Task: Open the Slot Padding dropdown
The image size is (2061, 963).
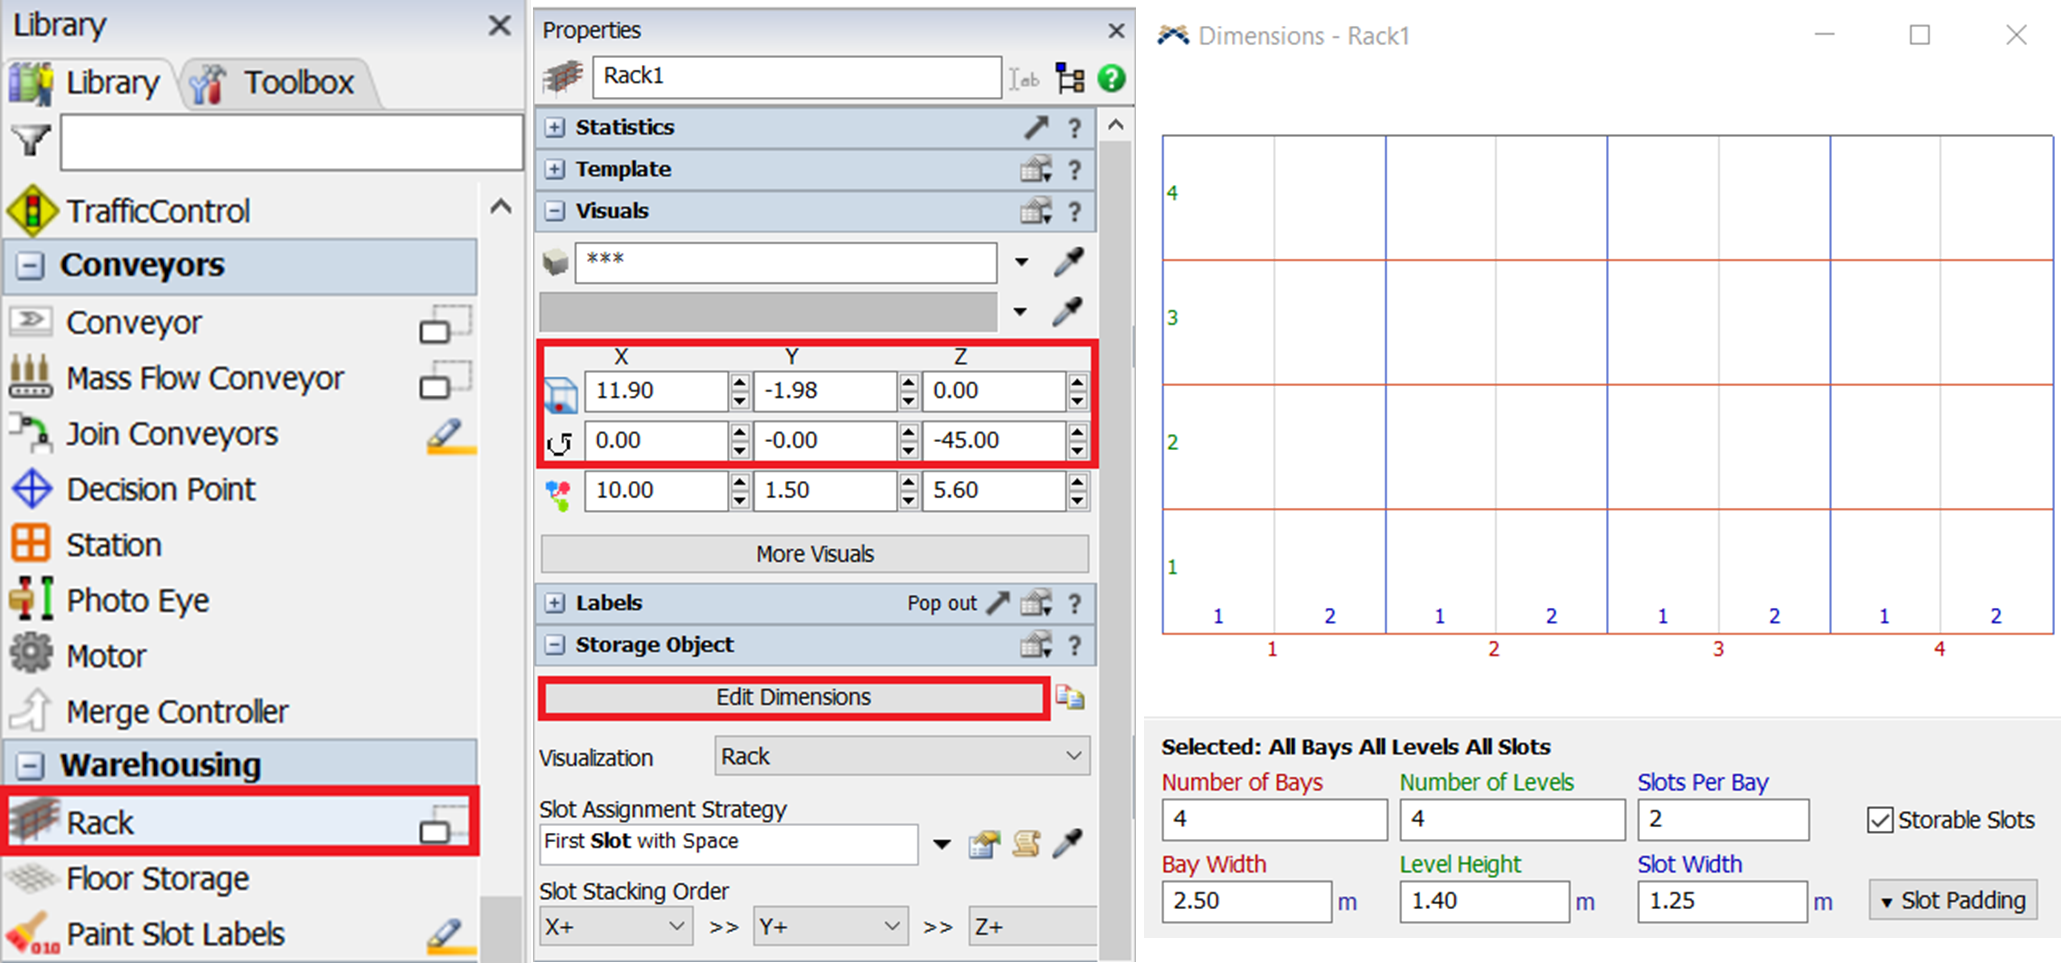Action: (x=1952, y=900)
